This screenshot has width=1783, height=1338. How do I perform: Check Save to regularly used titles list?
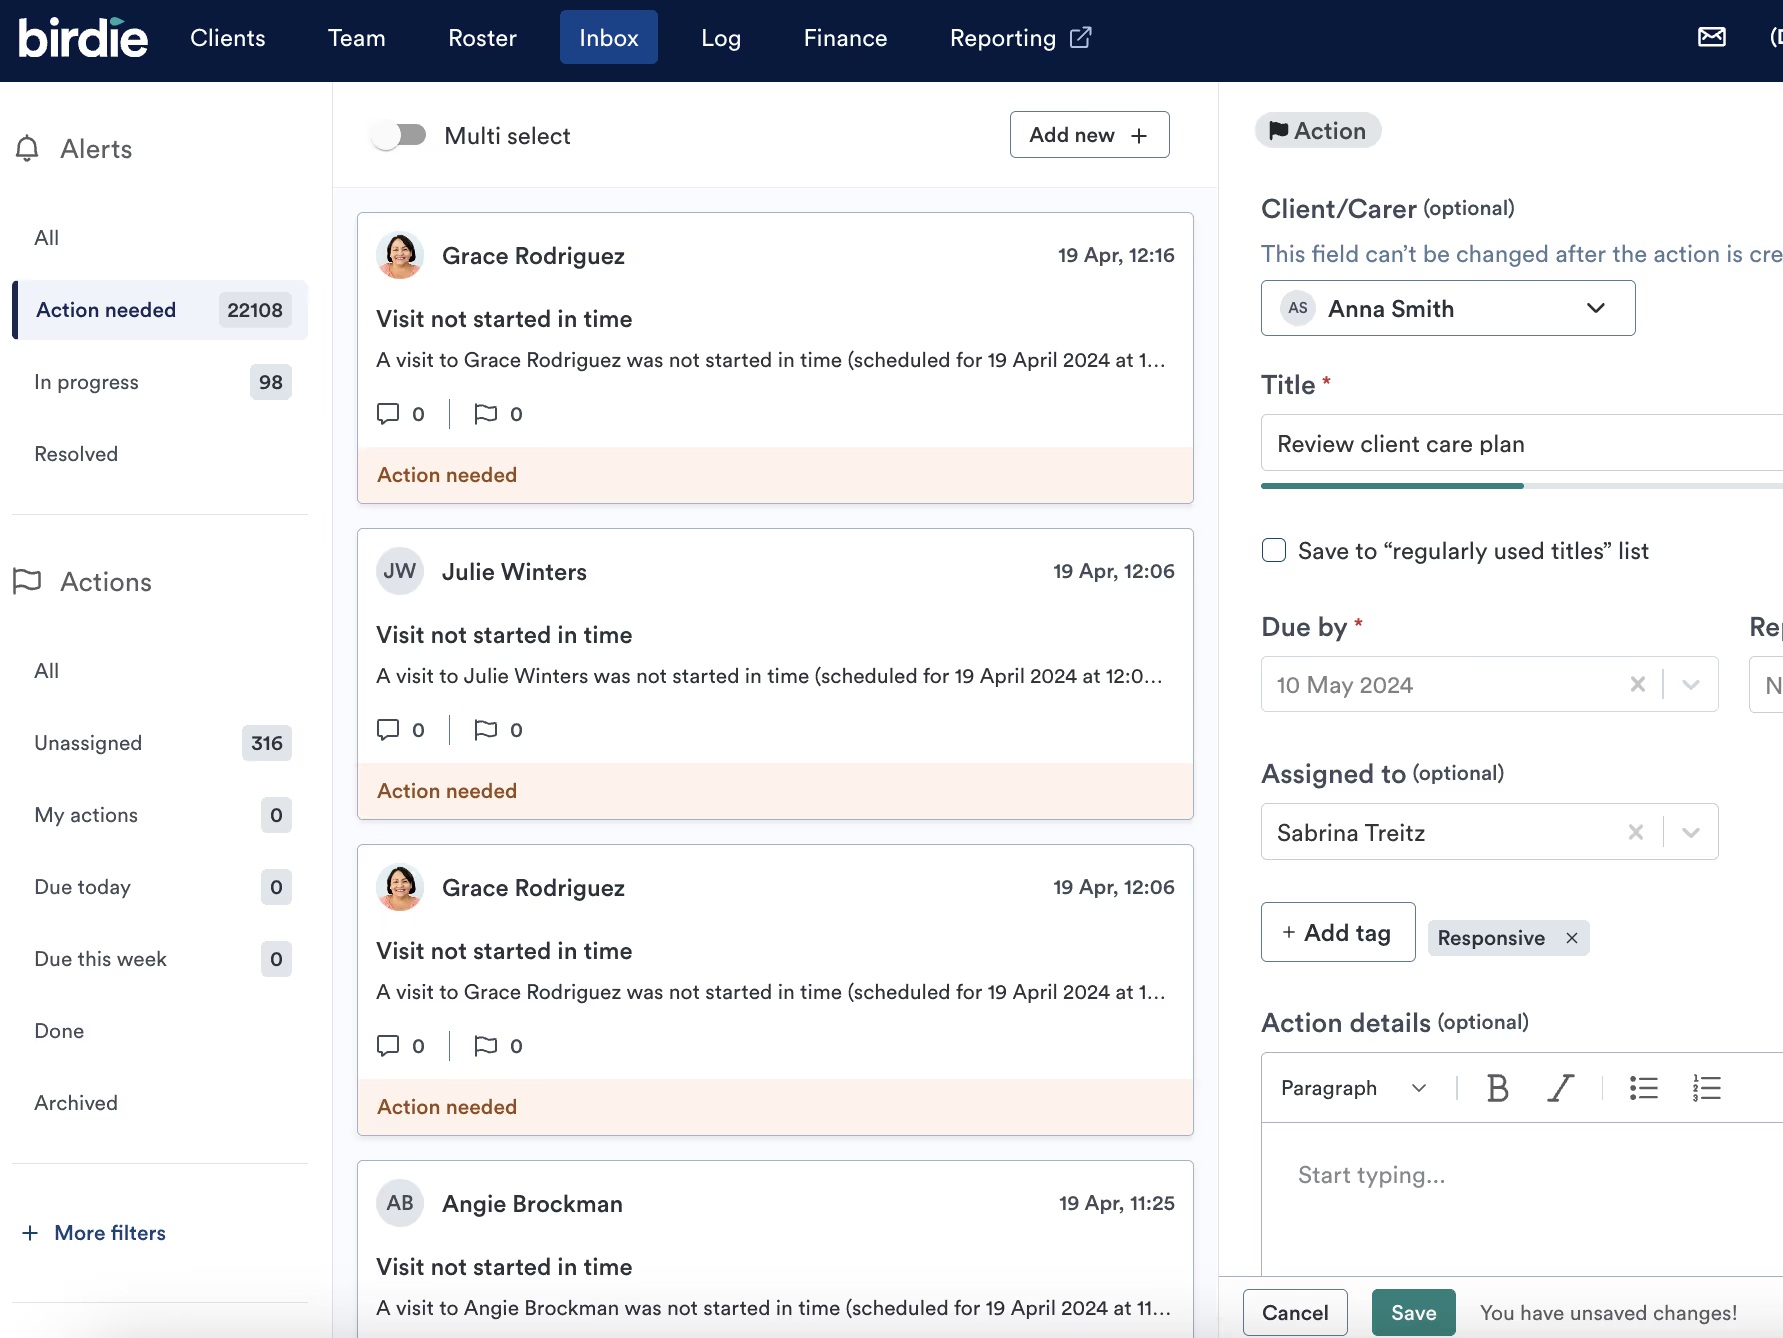(1273, 550)
